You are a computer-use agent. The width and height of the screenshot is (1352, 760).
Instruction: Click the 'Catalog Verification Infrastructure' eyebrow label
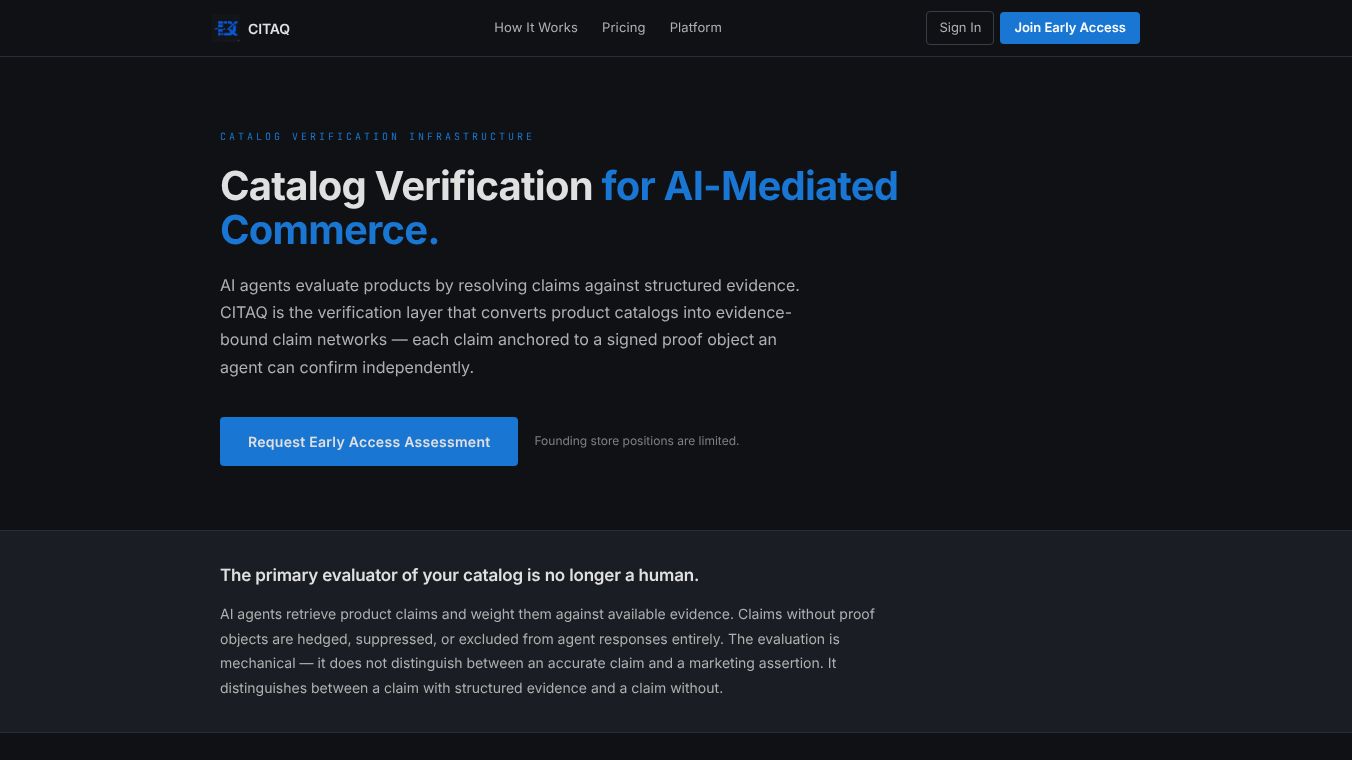pyautogui.click(x=376, y=137)
